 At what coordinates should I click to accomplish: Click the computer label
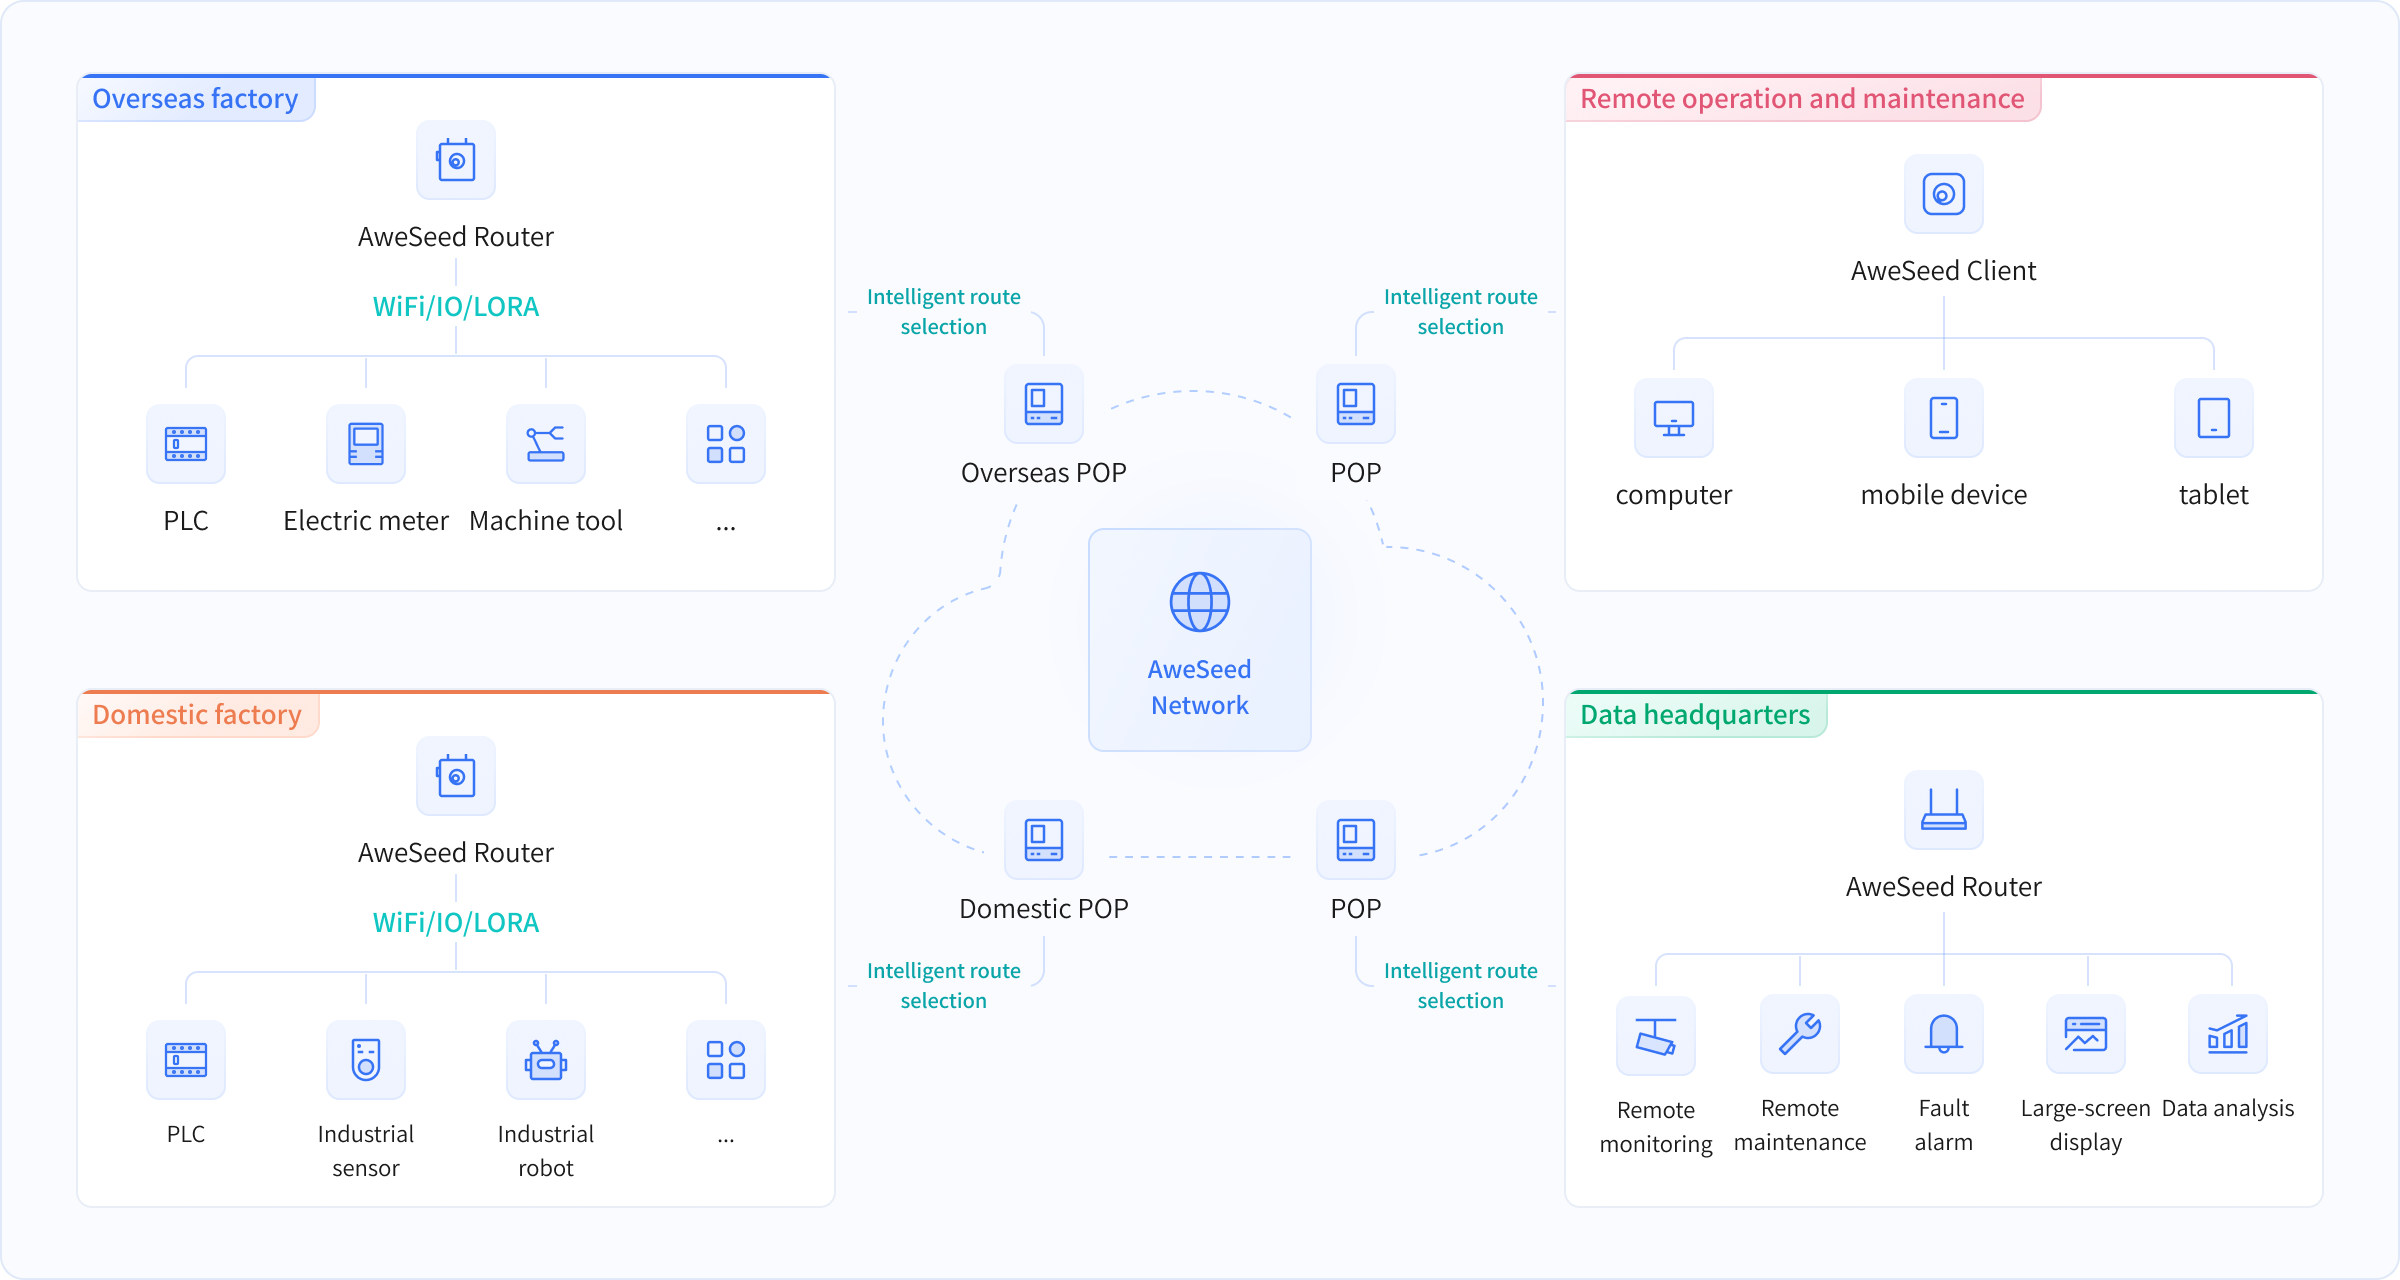[1674, 495]
